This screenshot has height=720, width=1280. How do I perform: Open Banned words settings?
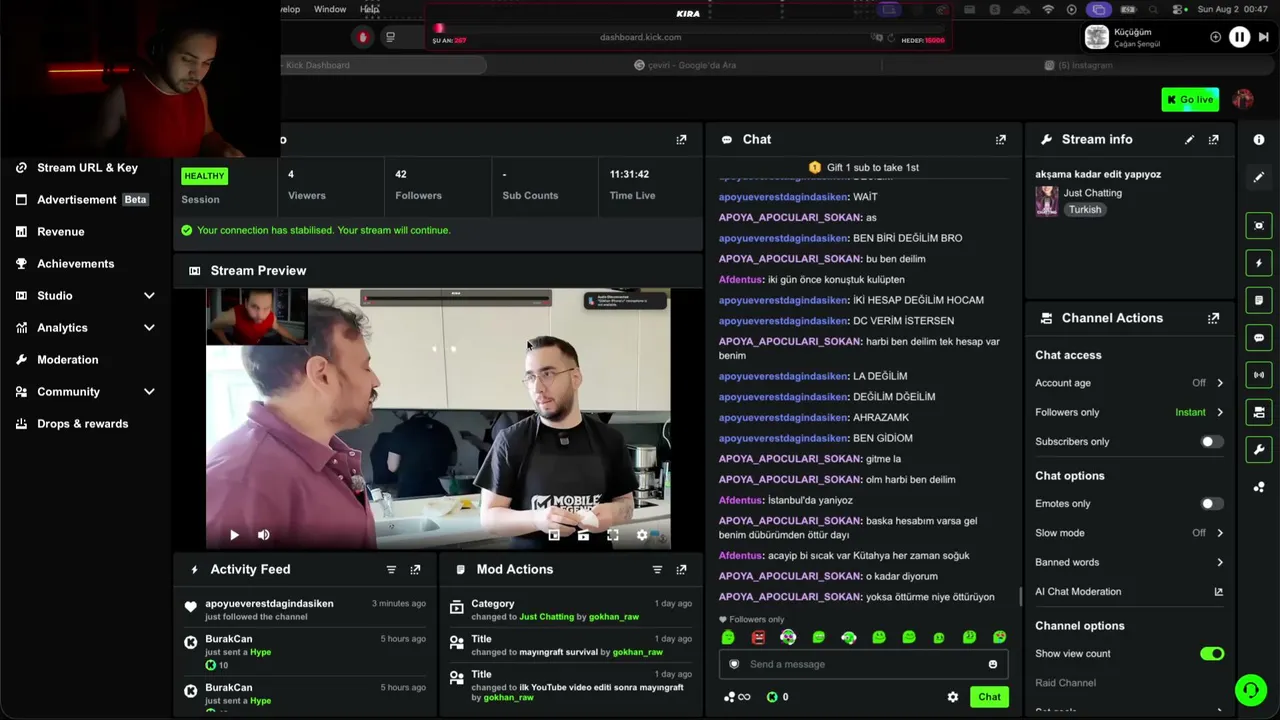point(1129,562)
